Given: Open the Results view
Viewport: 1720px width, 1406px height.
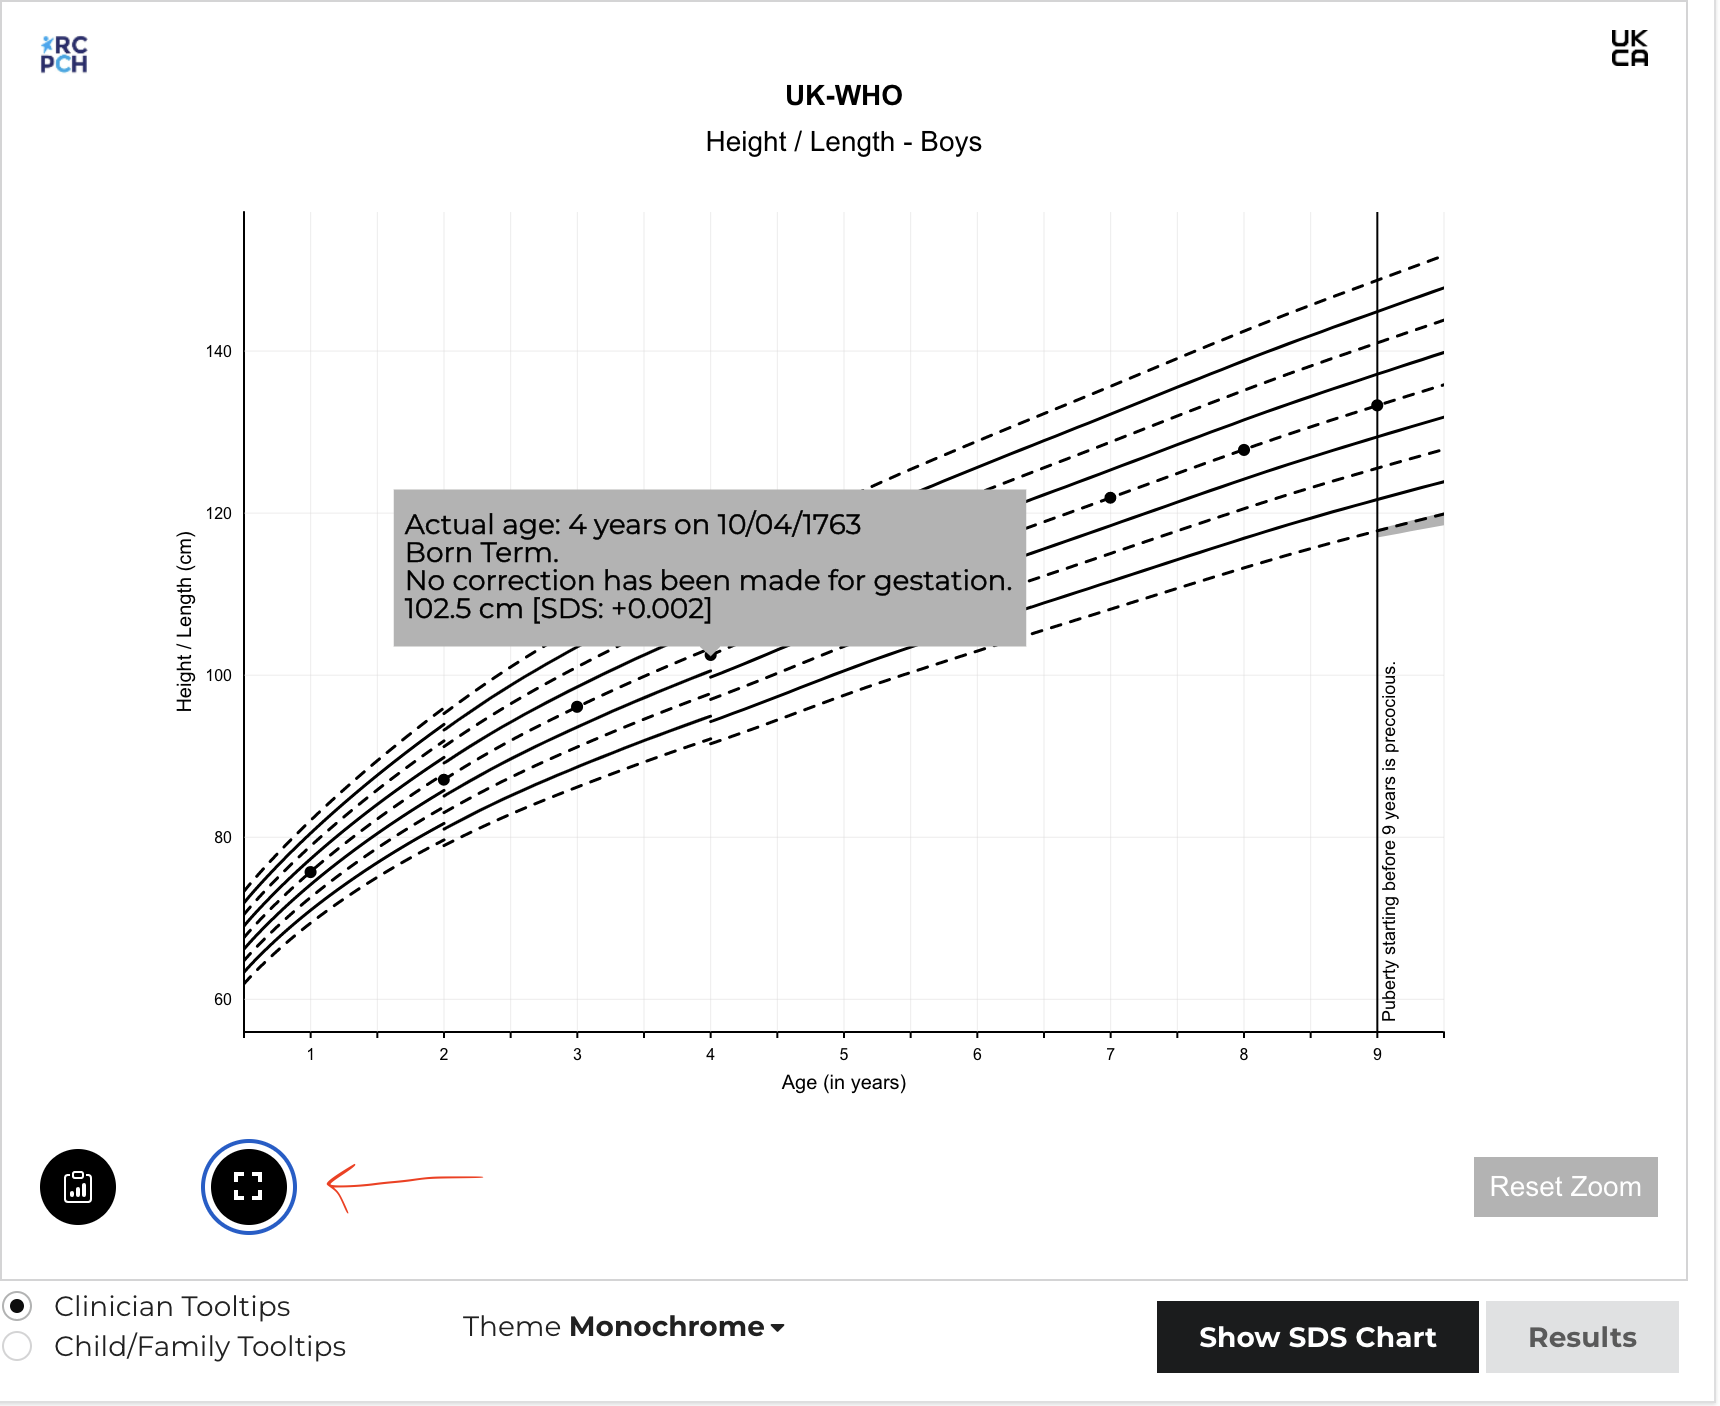Looking at the screenshot, I should (1581, 1337).
